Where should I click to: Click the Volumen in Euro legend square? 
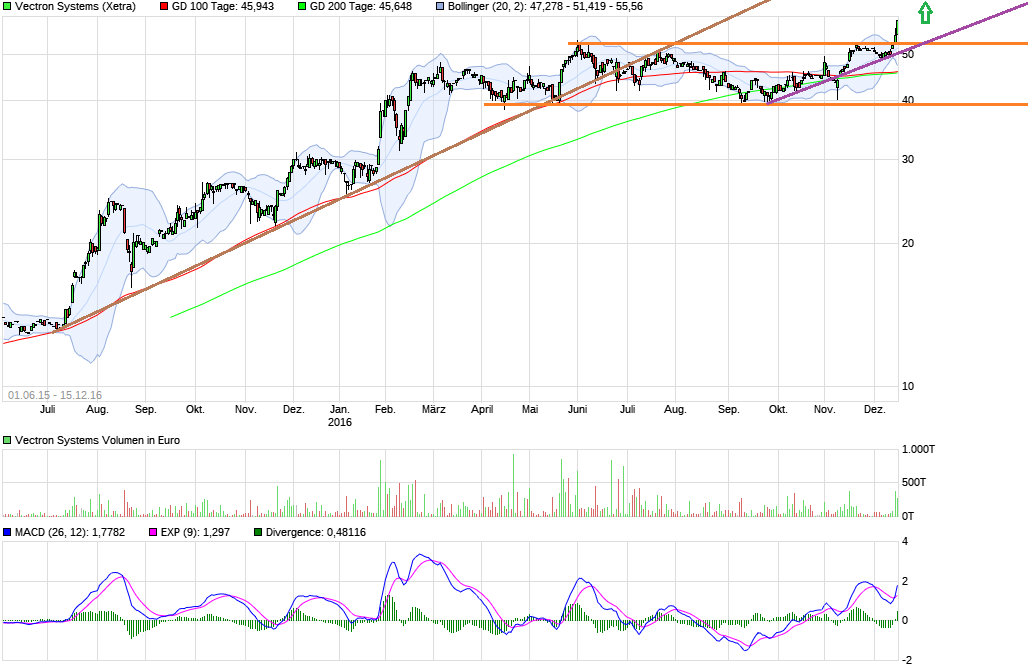(x=8, y=440)
